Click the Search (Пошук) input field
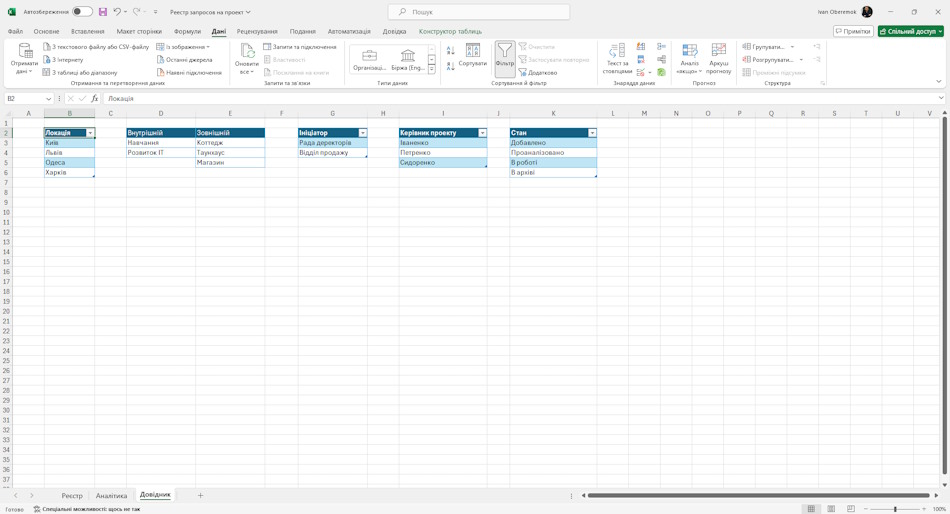The width and height of the screenshot is (950, 514). pyautogui.click(x=479, y=12)
